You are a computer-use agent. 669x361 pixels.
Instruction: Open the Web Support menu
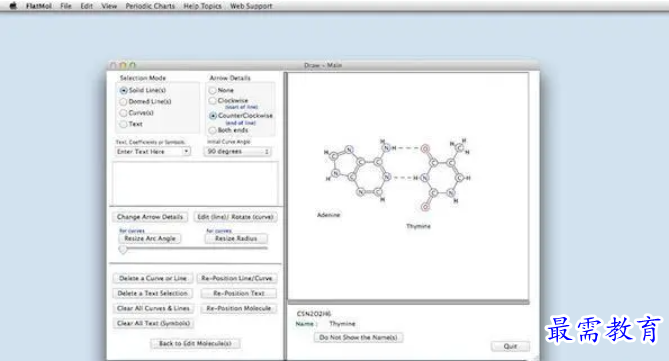[251, 6]
